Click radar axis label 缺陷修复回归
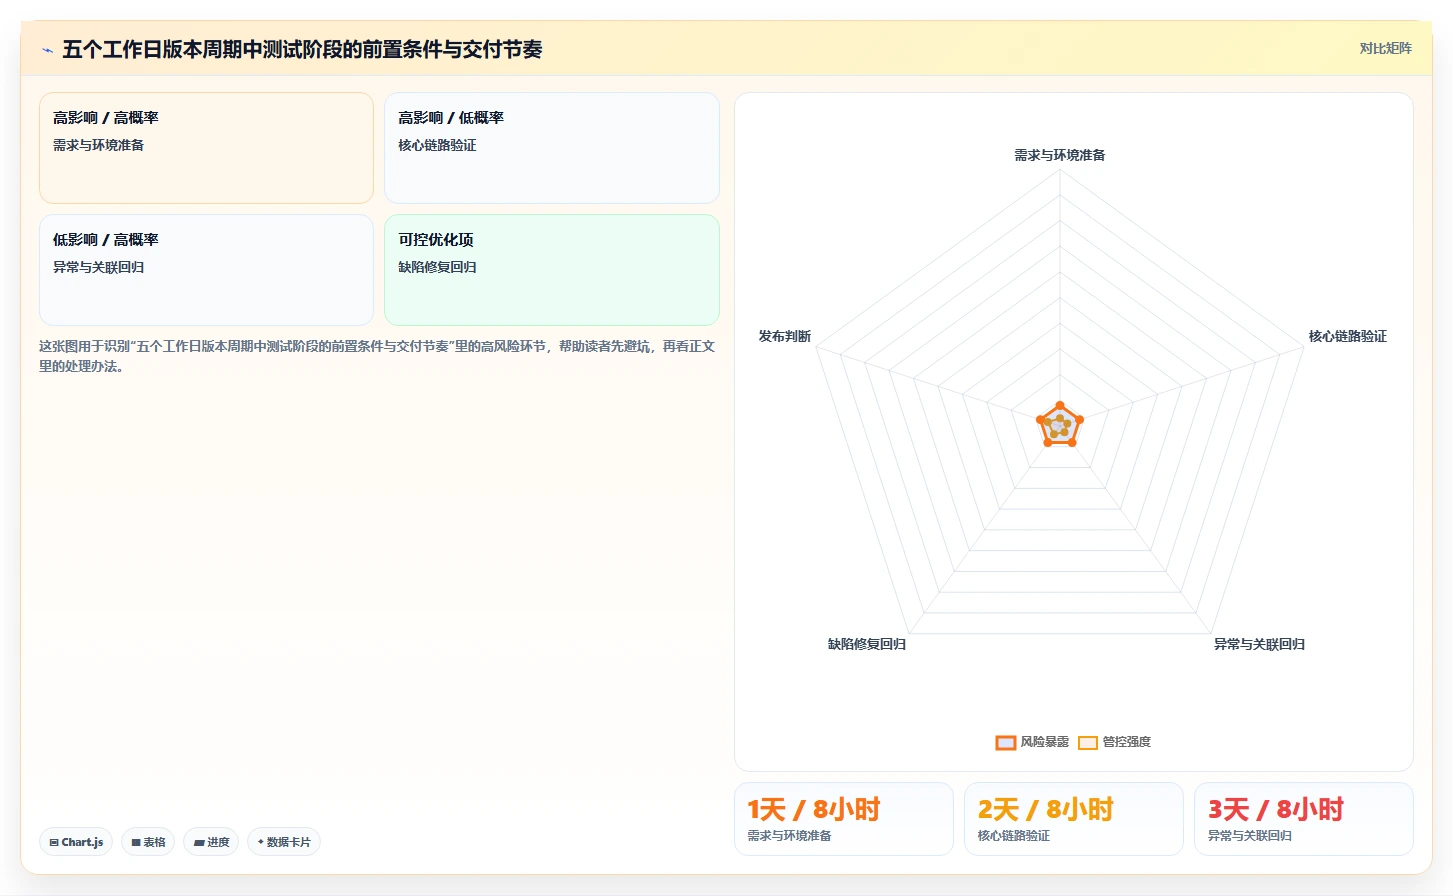The width and height of the screenshot is (1453, 896). [867, 644]
